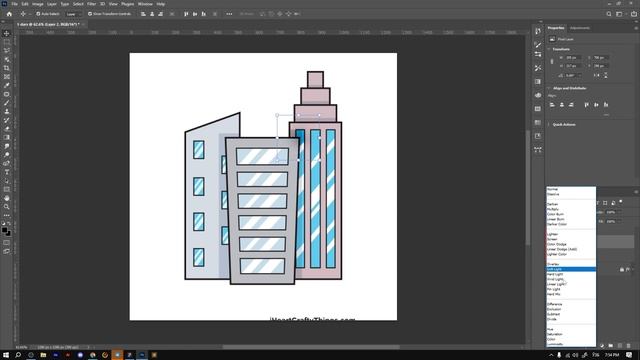Open File Explorer from the taskbar
This screenshot has height=360, width=640.
pos(43,355)
